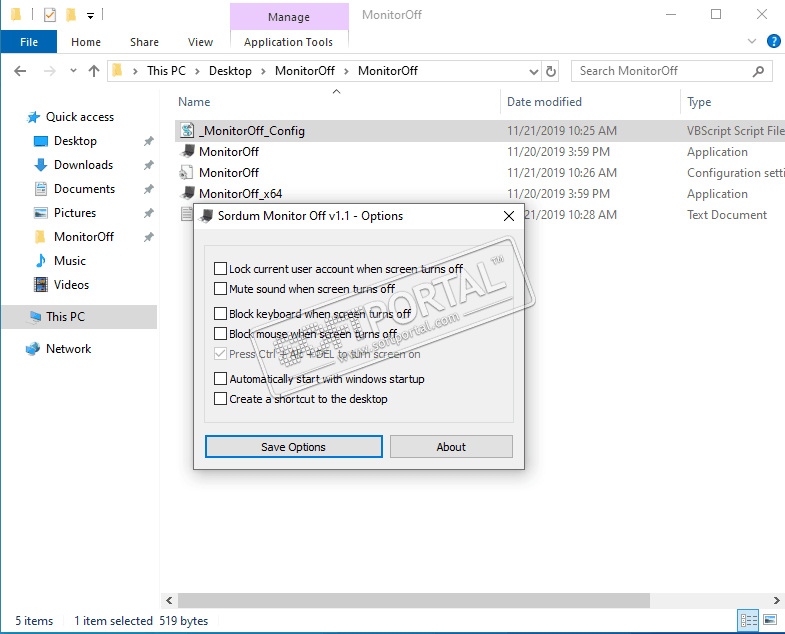The image size is (785, 634).
Task: Open recent locations dropdown arrow
Action: coord(74,71)
